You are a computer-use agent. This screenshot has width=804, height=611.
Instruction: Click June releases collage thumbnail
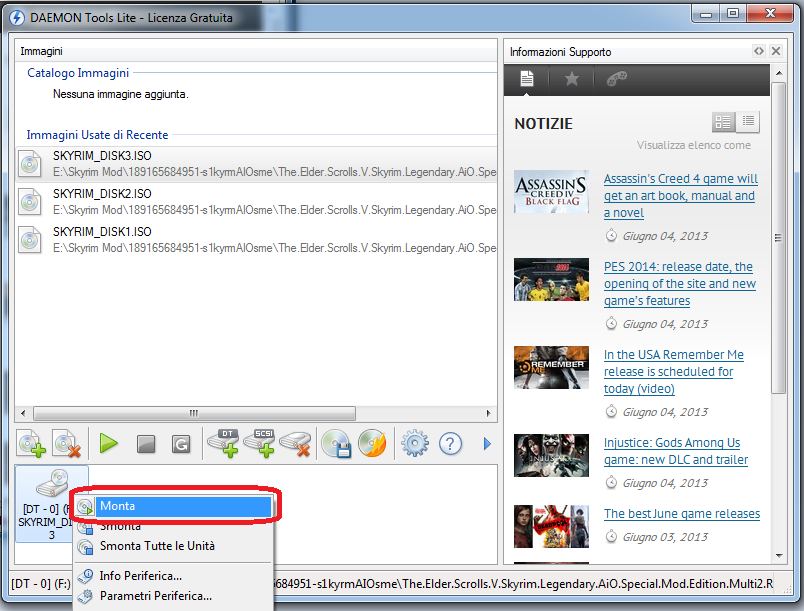[x=551, y=526]
